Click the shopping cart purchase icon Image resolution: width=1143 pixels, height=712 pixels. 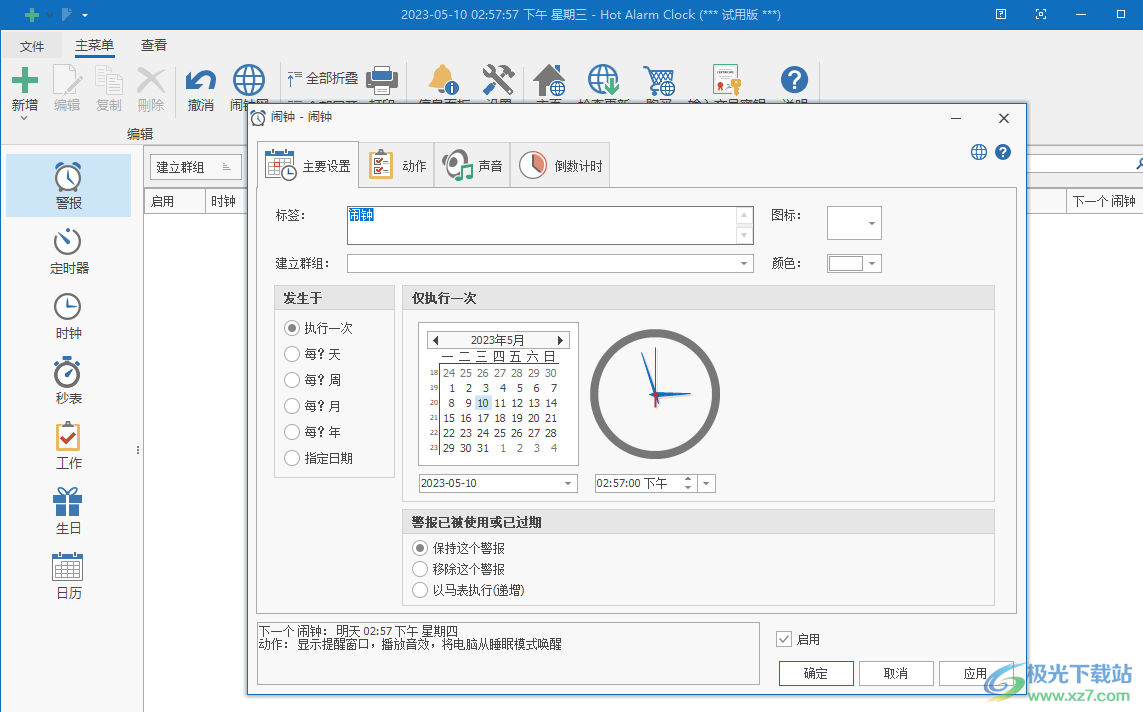[x=659, y=80]
